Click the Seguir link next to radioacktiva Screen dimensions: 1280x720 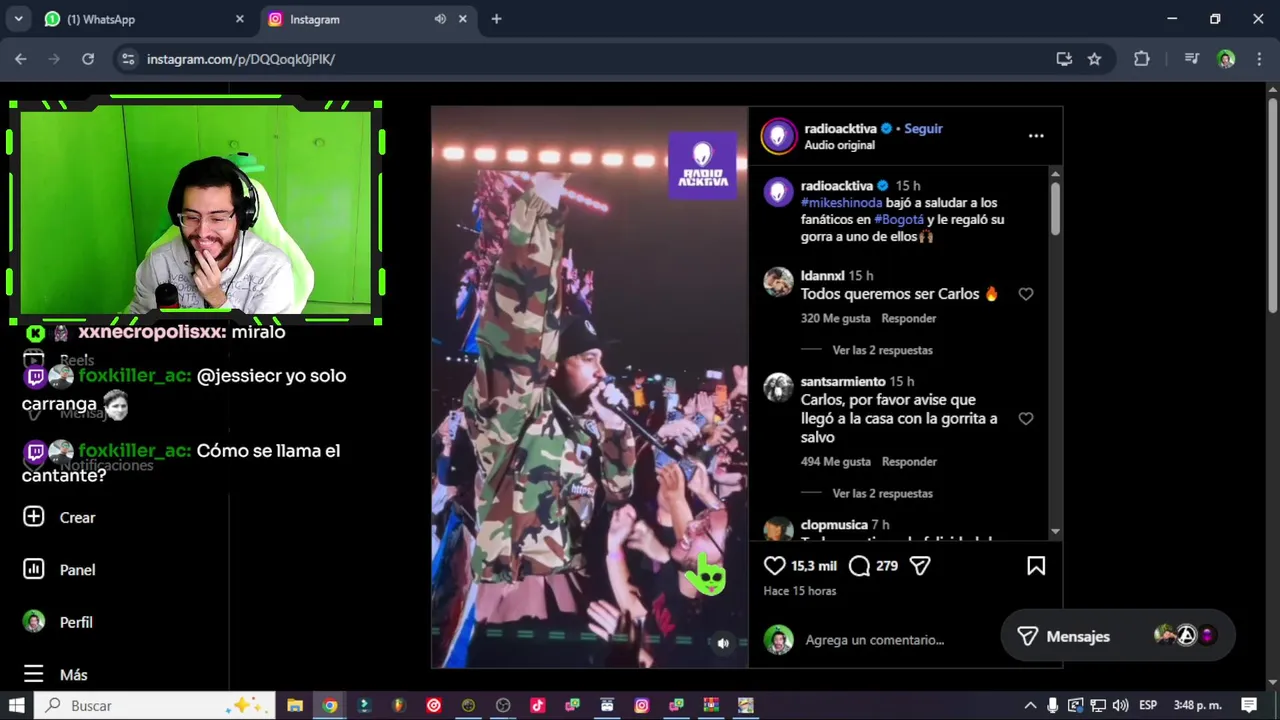point(923,128)
